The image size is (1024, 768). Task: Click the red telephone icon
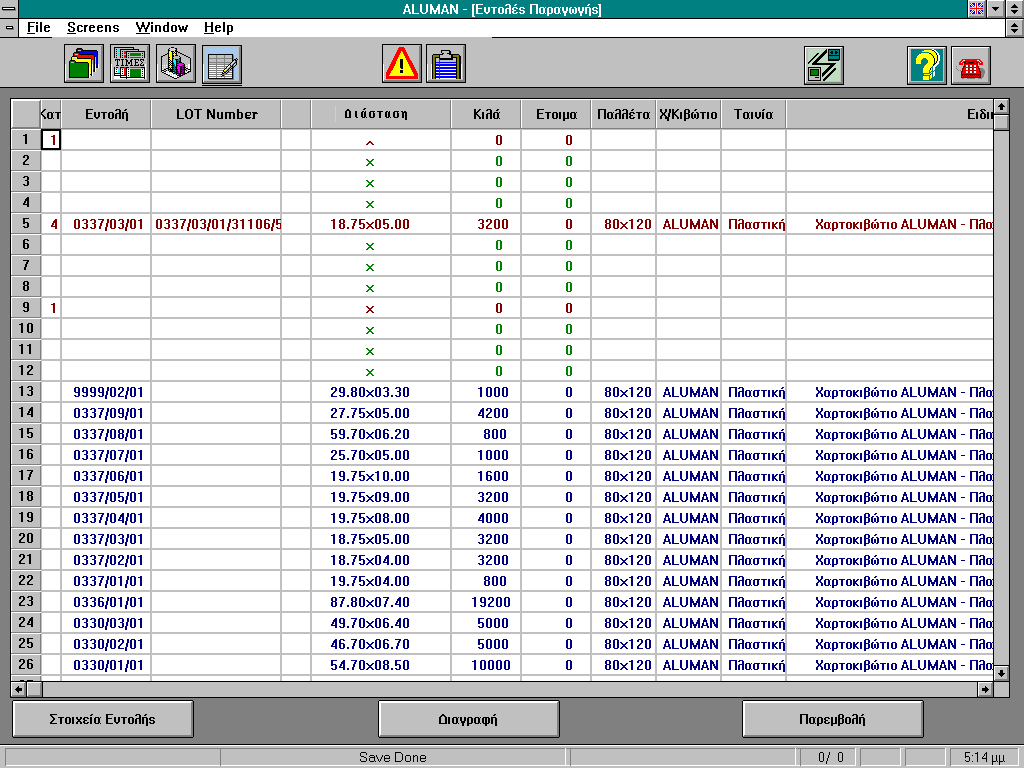click(x=970, y=66)
